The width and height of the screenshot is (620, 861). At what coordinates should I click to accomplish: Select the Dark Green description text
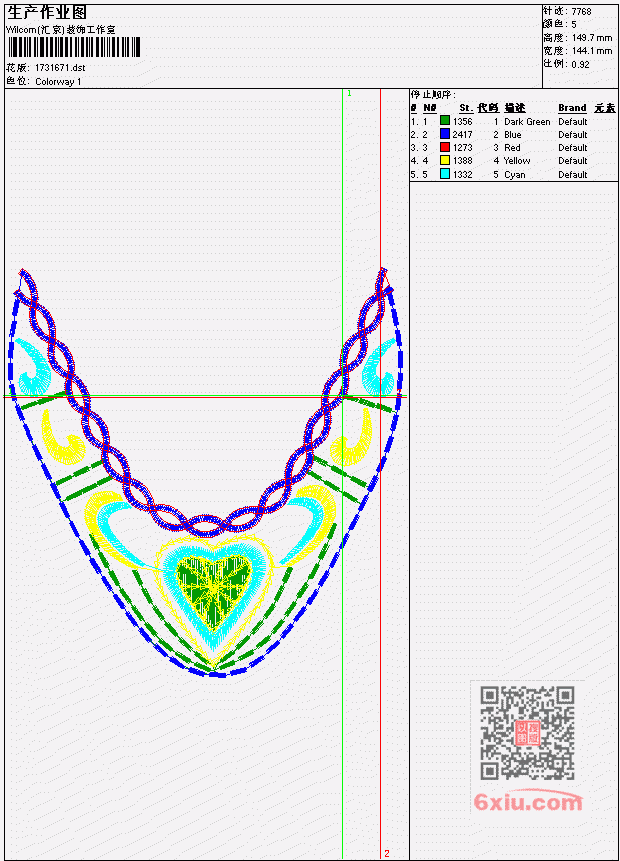coord(527,121)
